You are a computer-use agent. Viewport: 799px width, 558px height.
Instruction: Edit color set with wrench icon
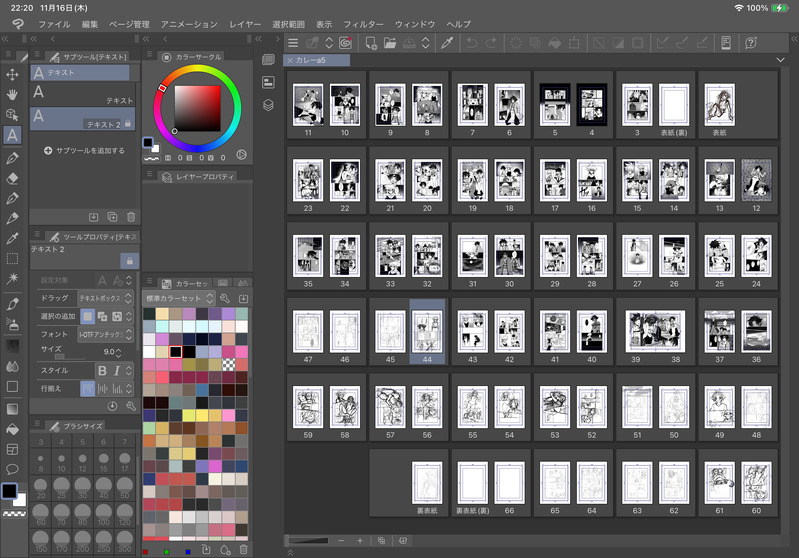[x=225, y=298]
